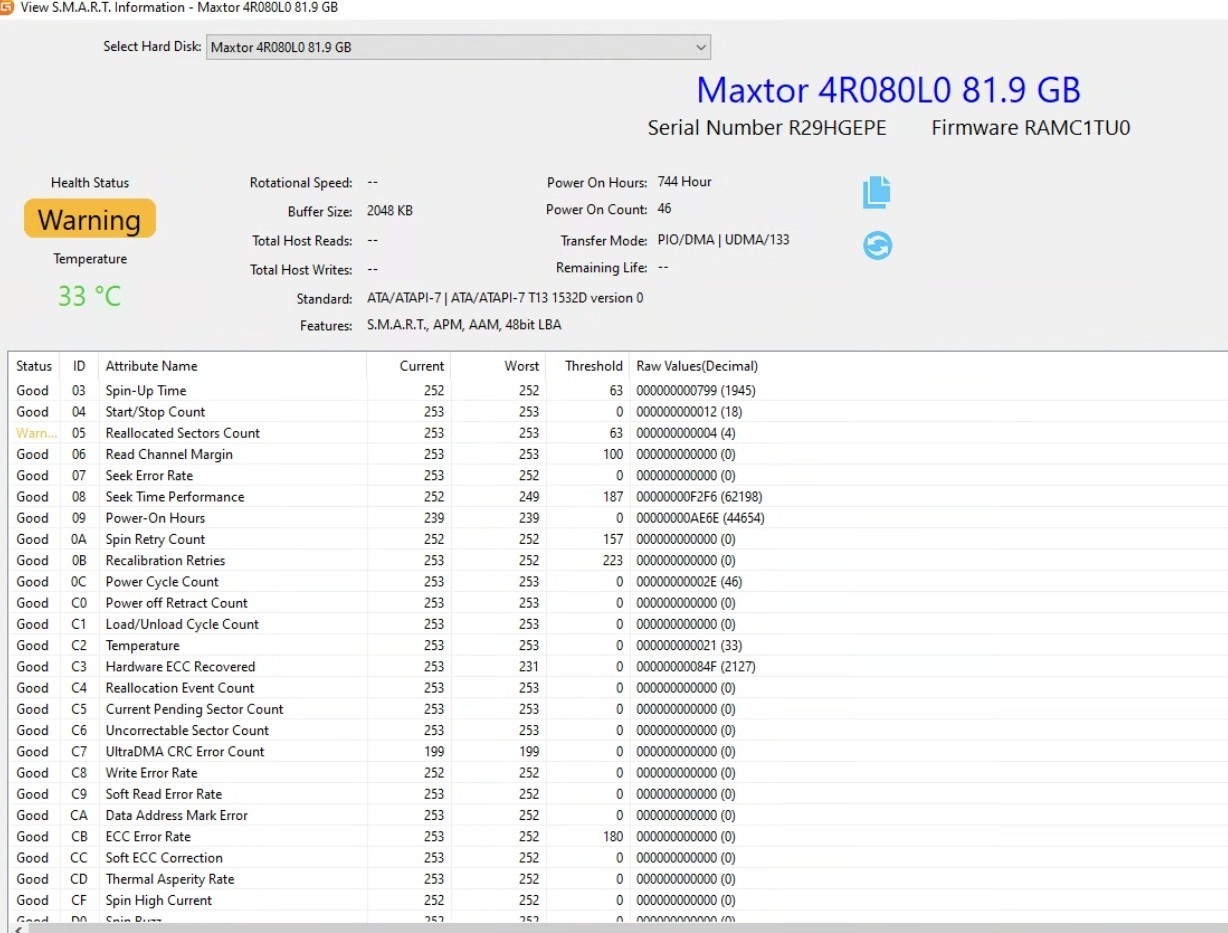Click threshold value 187
1228x933 pixels.
pos(612,497)
